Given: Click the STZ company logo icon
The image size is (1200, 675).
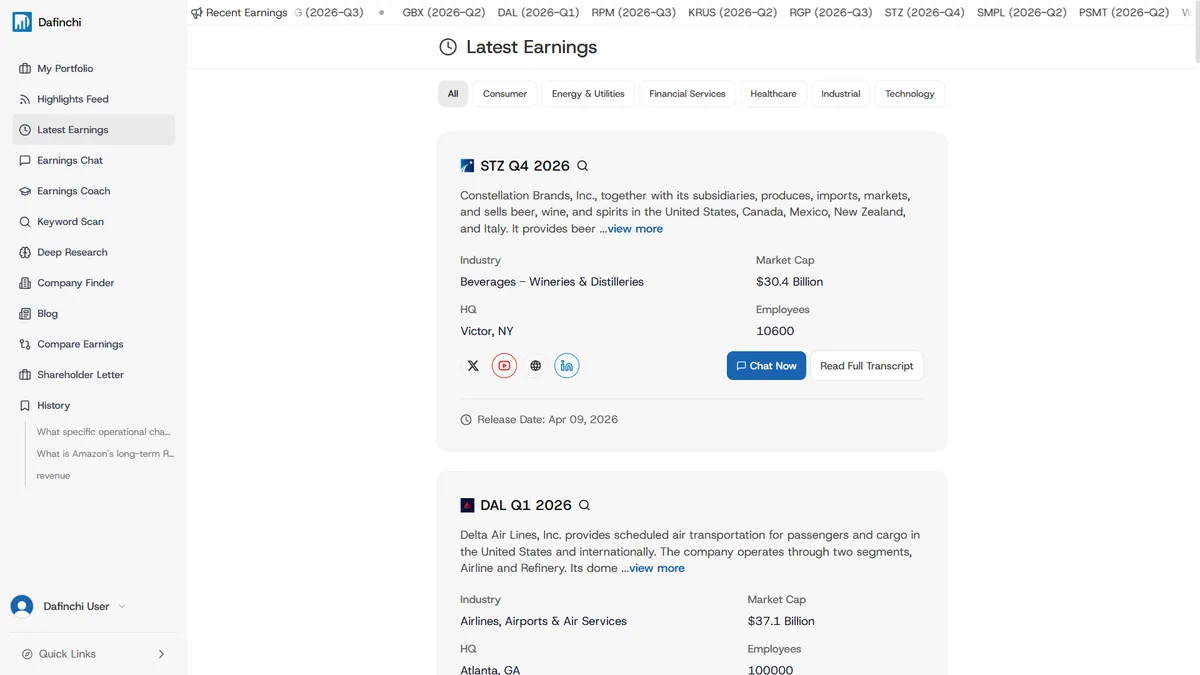Looking at the screenshot, I should 467,166.
